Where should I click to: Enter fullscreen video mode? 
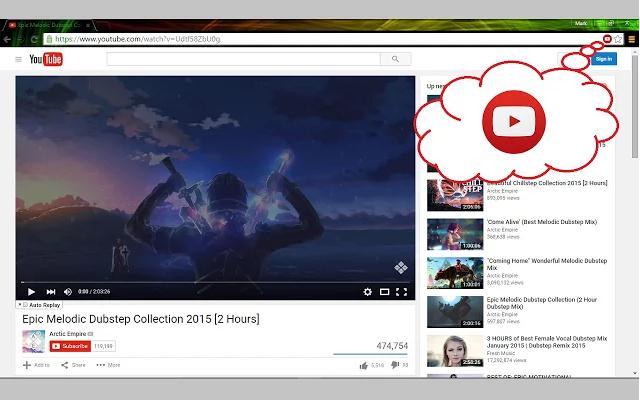tap(401, 292)
